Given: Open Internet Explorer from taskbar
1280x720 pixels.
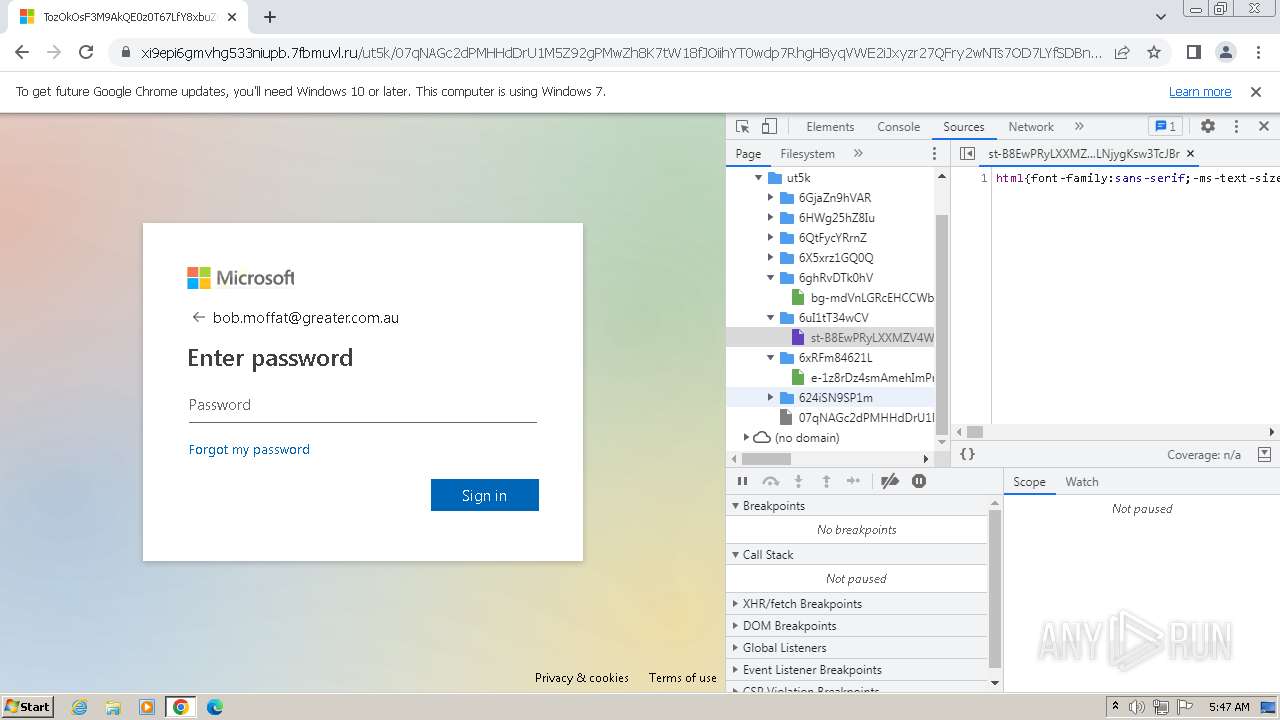Looking at the screenshot, I should coord(79,707).
